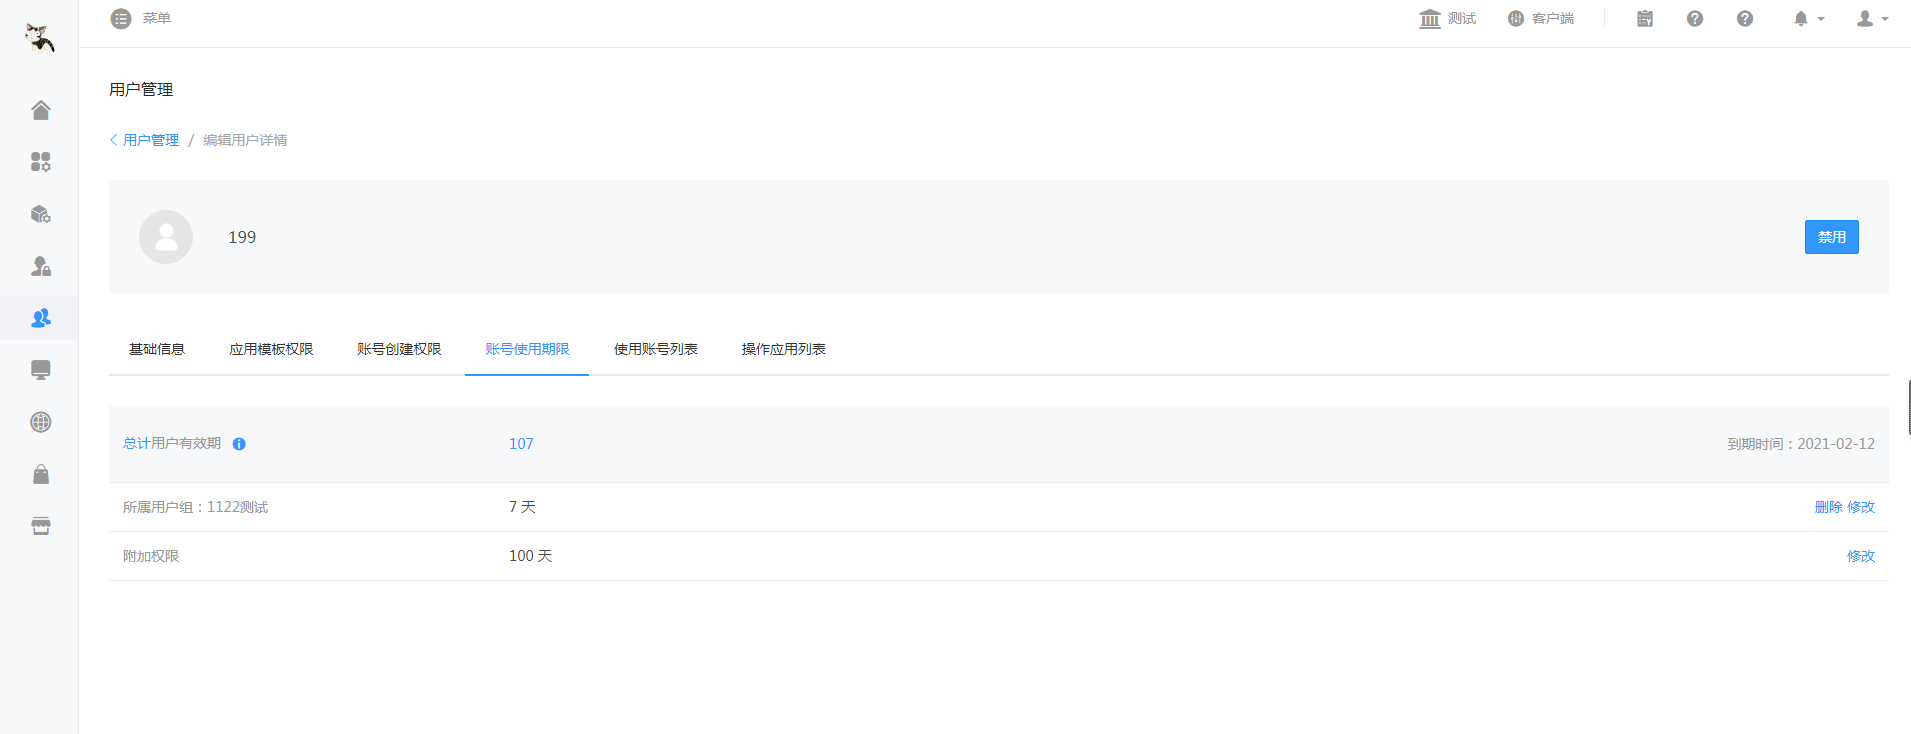Click the 用户管理 page heading
This screenshot has width=1911, height=734.
coord(141,89)
